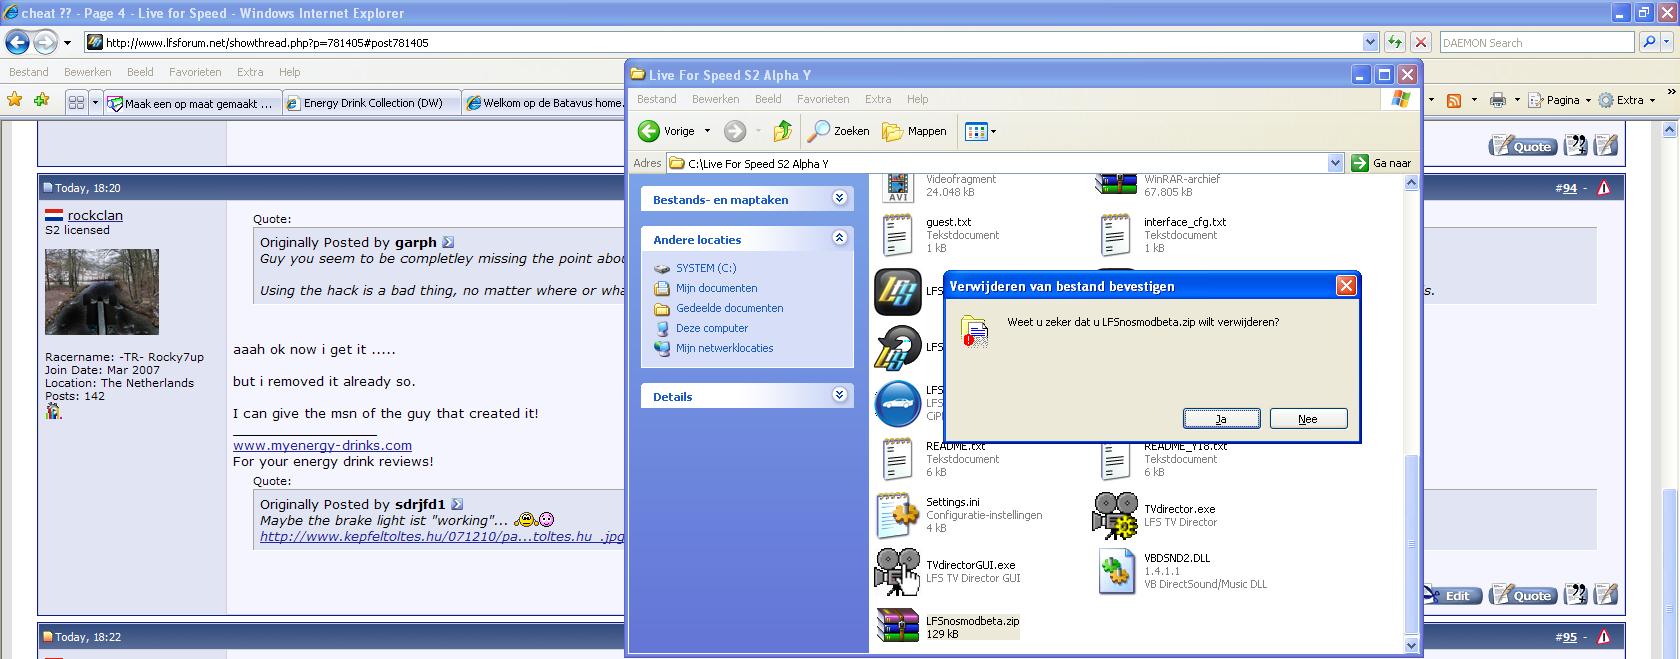Viewport: 1680px width, 659px height.
Task: Toggle the Mappen folders pane
Action: (914, 131)
